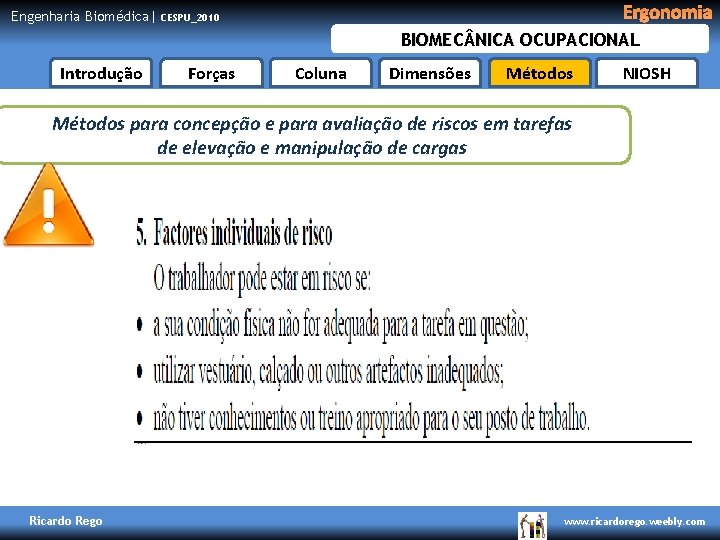
Task: Select the Coluna tab
Action: [x=321, y=73]
